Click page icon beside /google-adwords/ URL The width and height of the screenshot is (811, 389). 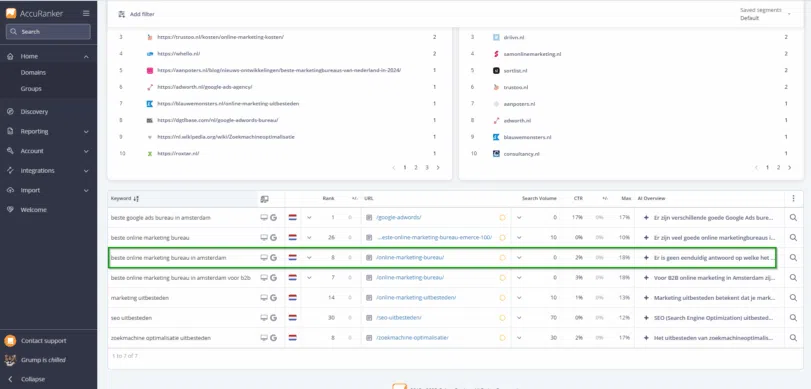coord(369,218)
